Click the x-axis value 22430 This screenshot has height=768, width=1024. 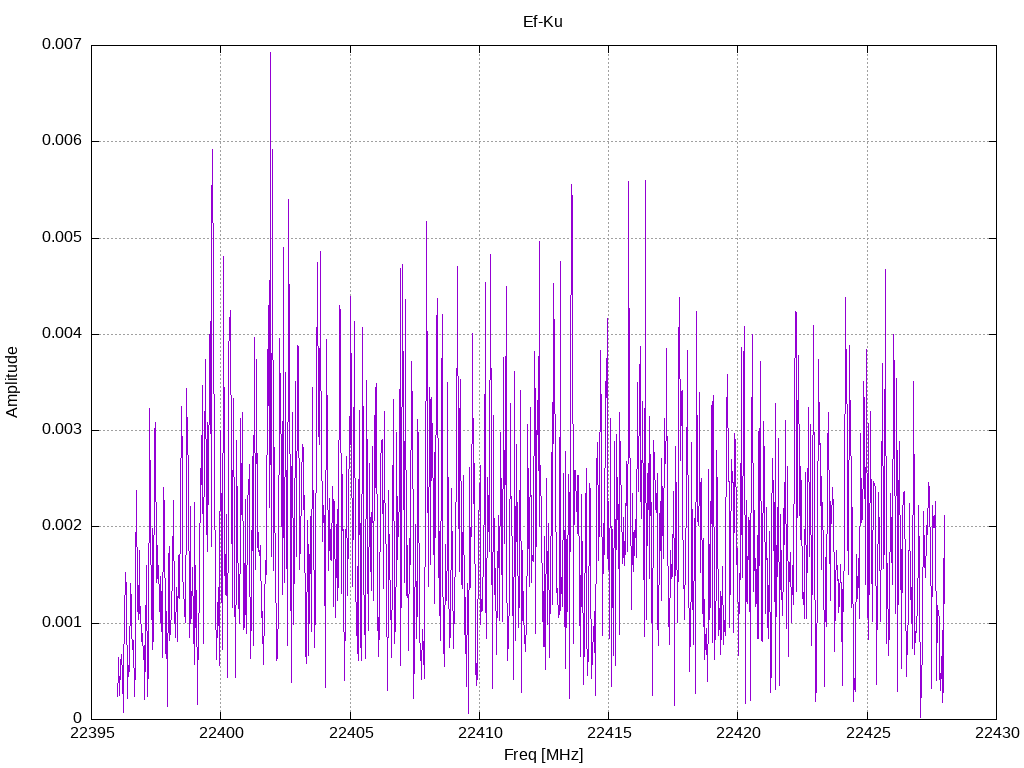(x=997, y=733)
